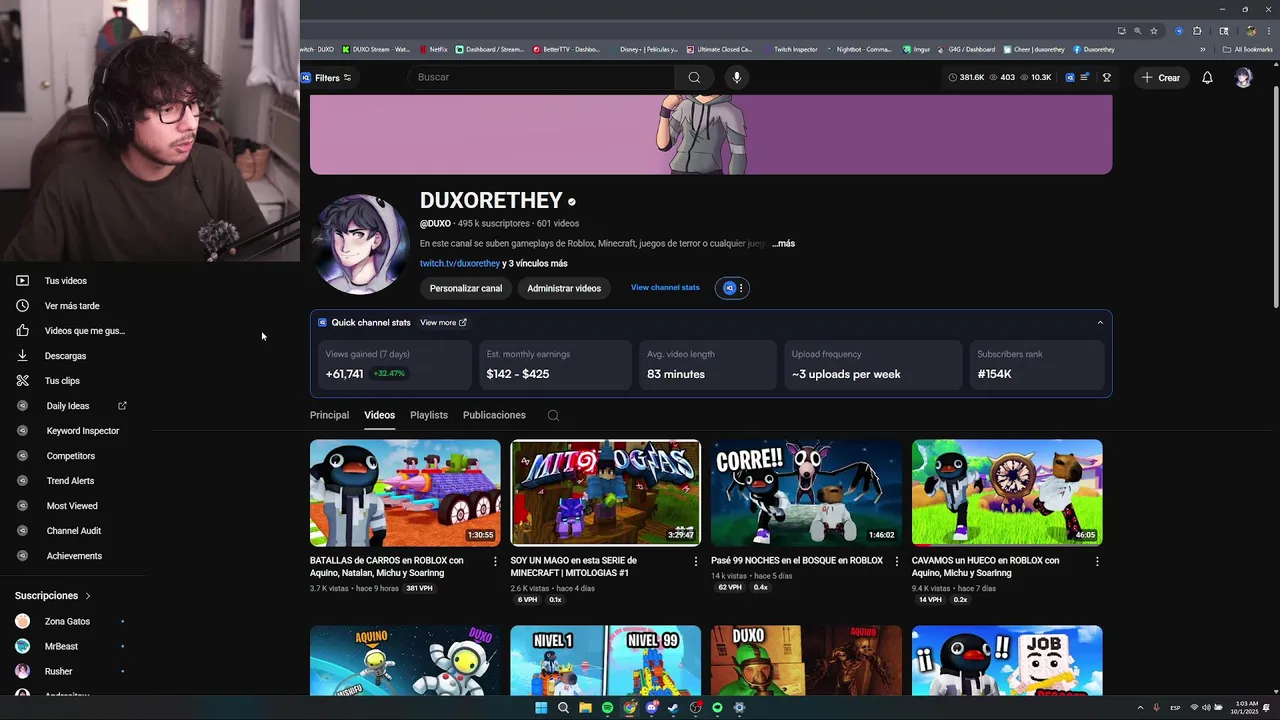Open vidIQ stats showing 381.6K views
The height and width of the screenshot is (720, 1280).
click(967, 77)
